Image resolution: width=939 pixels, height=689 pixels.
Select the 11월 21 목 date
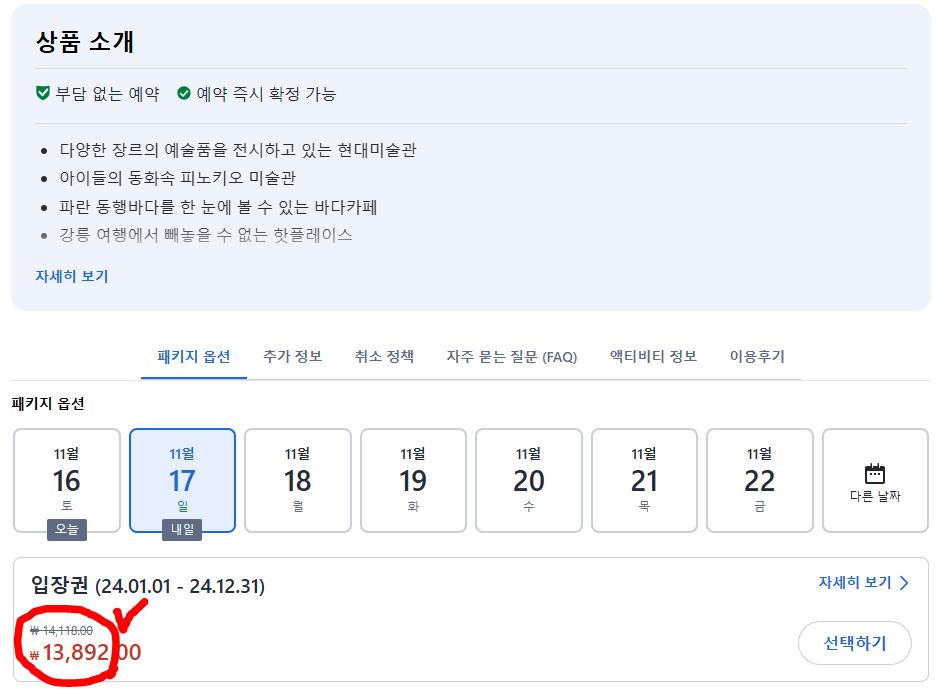point(644,480)
